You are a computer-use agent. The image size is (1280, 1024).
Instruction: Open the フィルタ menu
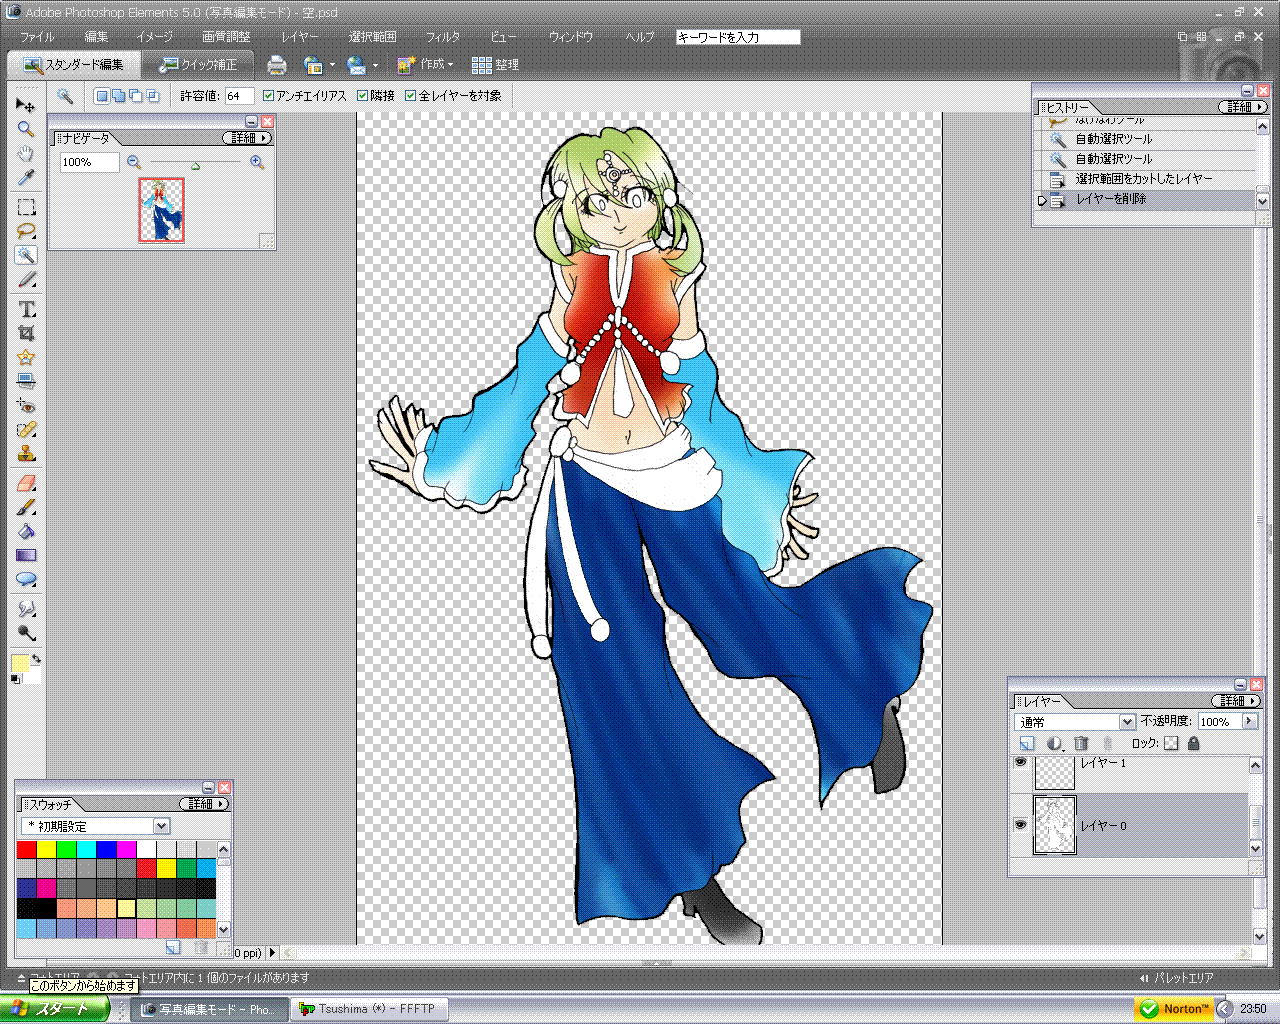click(443, 37)
